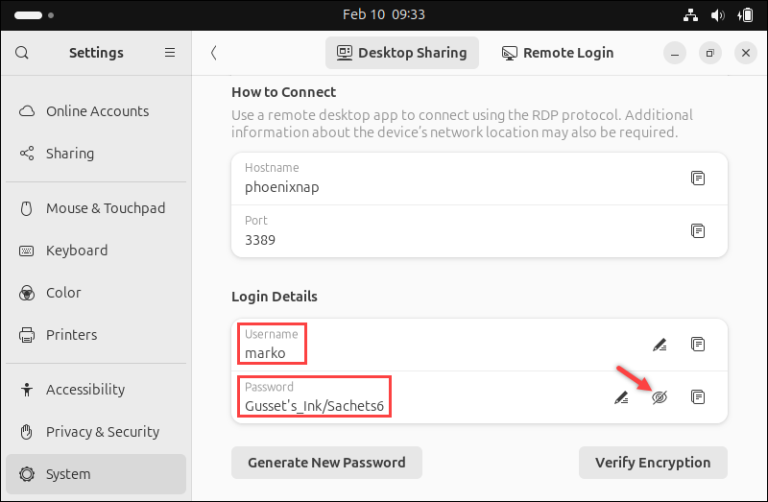Go back with the header arrow

213,53
